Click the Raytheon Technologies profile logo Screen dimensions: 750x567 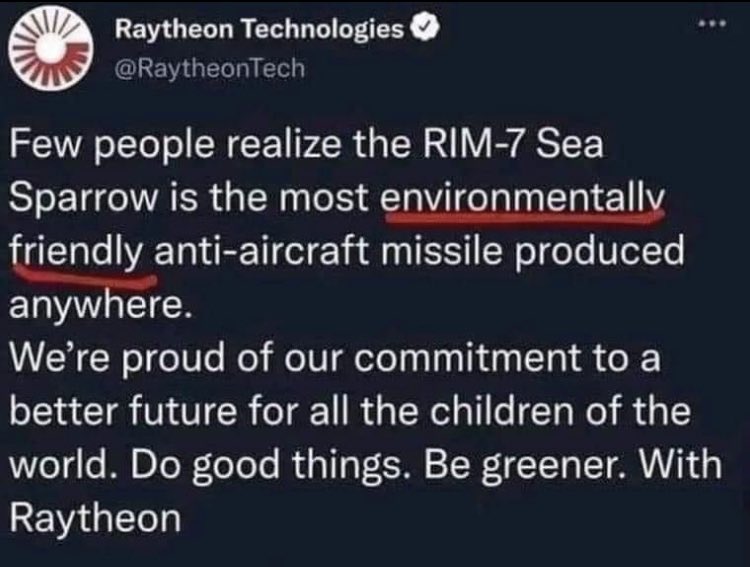coord(50,51)
